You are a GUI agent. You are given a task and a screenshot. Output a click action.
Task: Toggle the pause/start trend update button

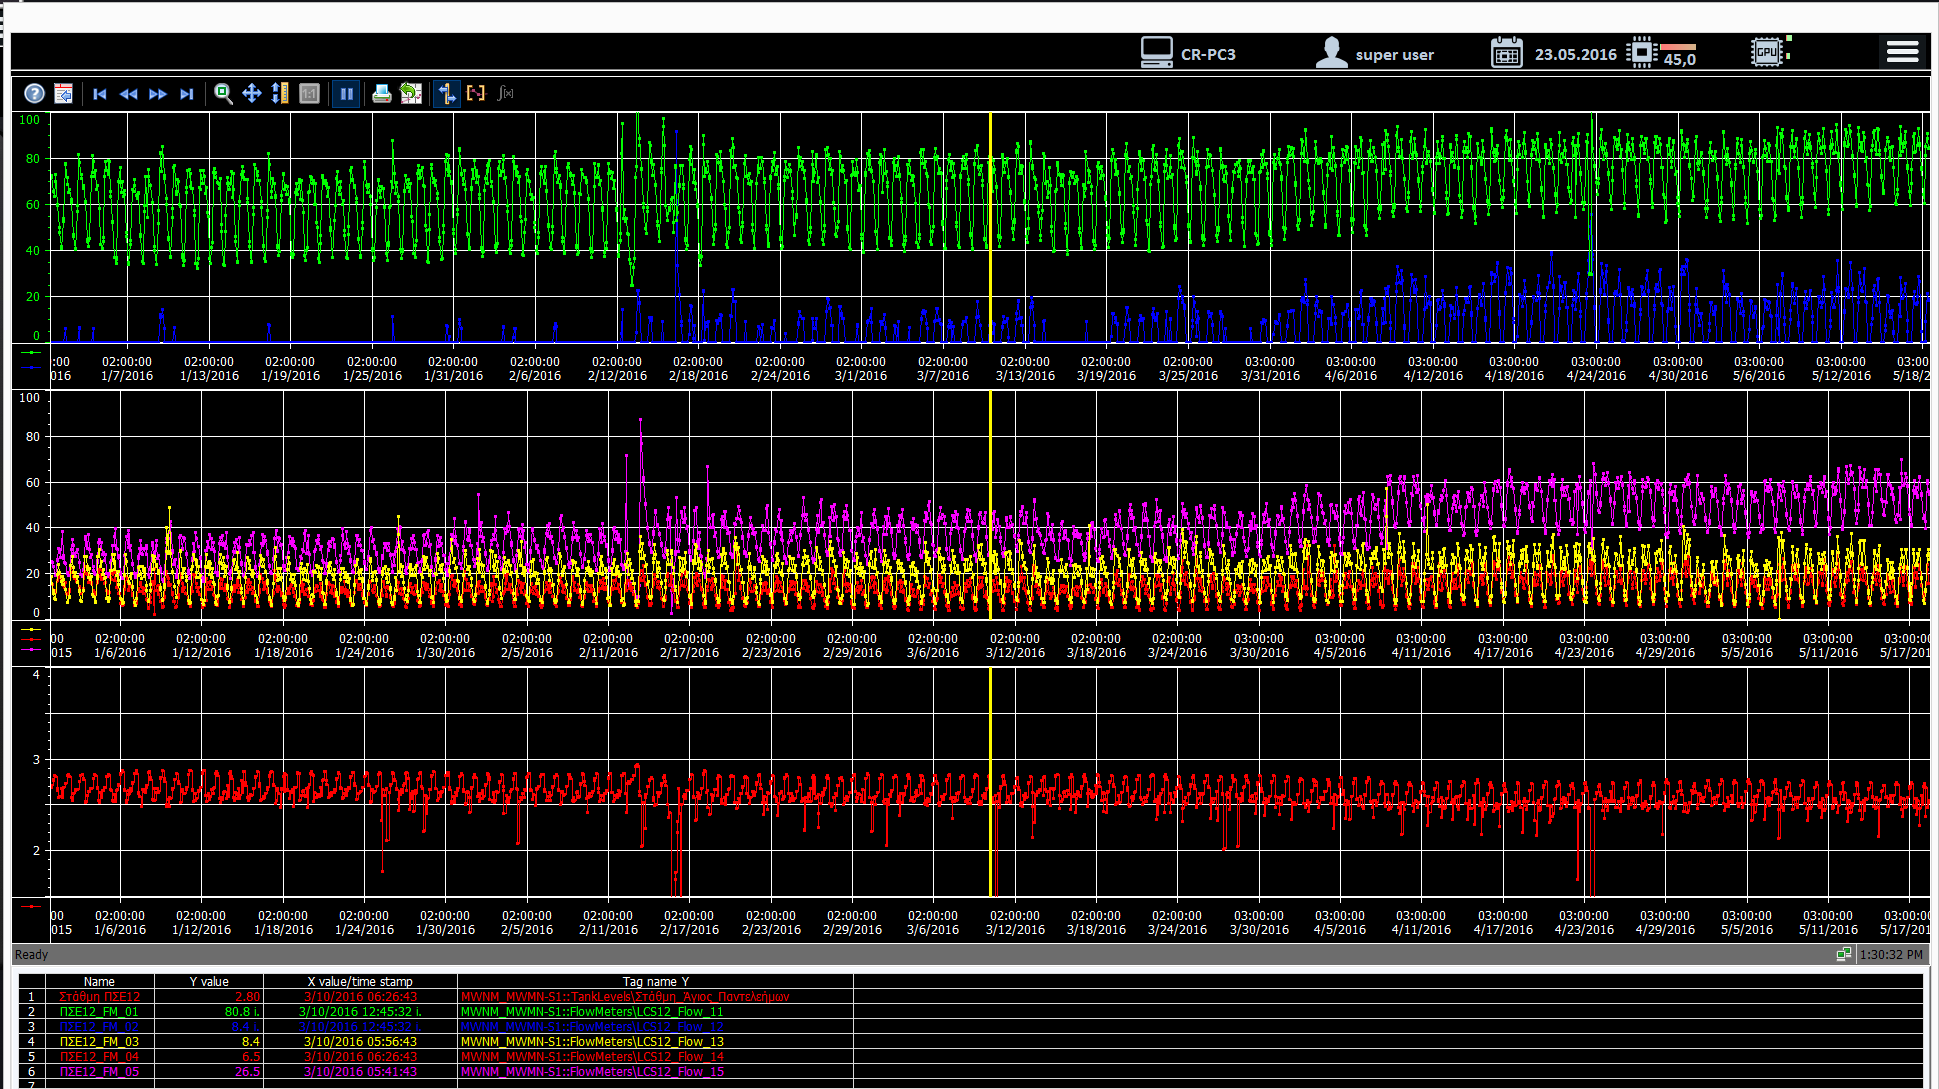pyautogui.click(x=346, y=93)
